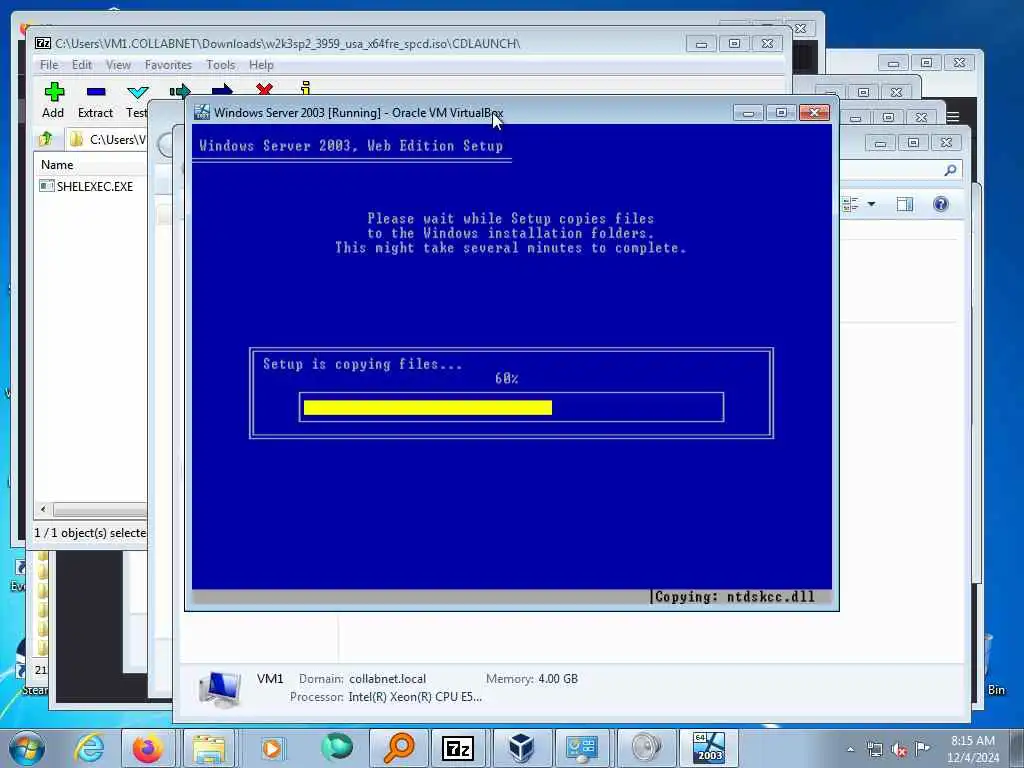The image size is (1024, 768).
Task: Open the View menu in 7-Zip
Action: (x=118, y=65)
